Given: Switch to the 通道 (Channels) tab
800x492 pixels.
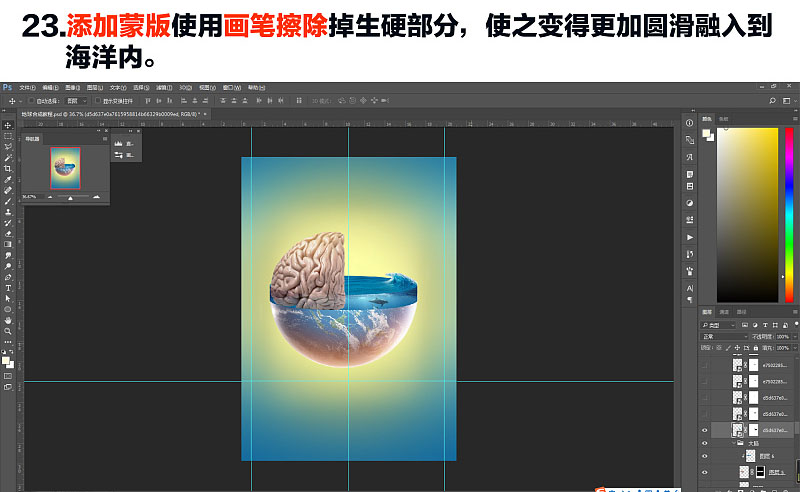Looking at the screenshot, I should tap(724, 312).
